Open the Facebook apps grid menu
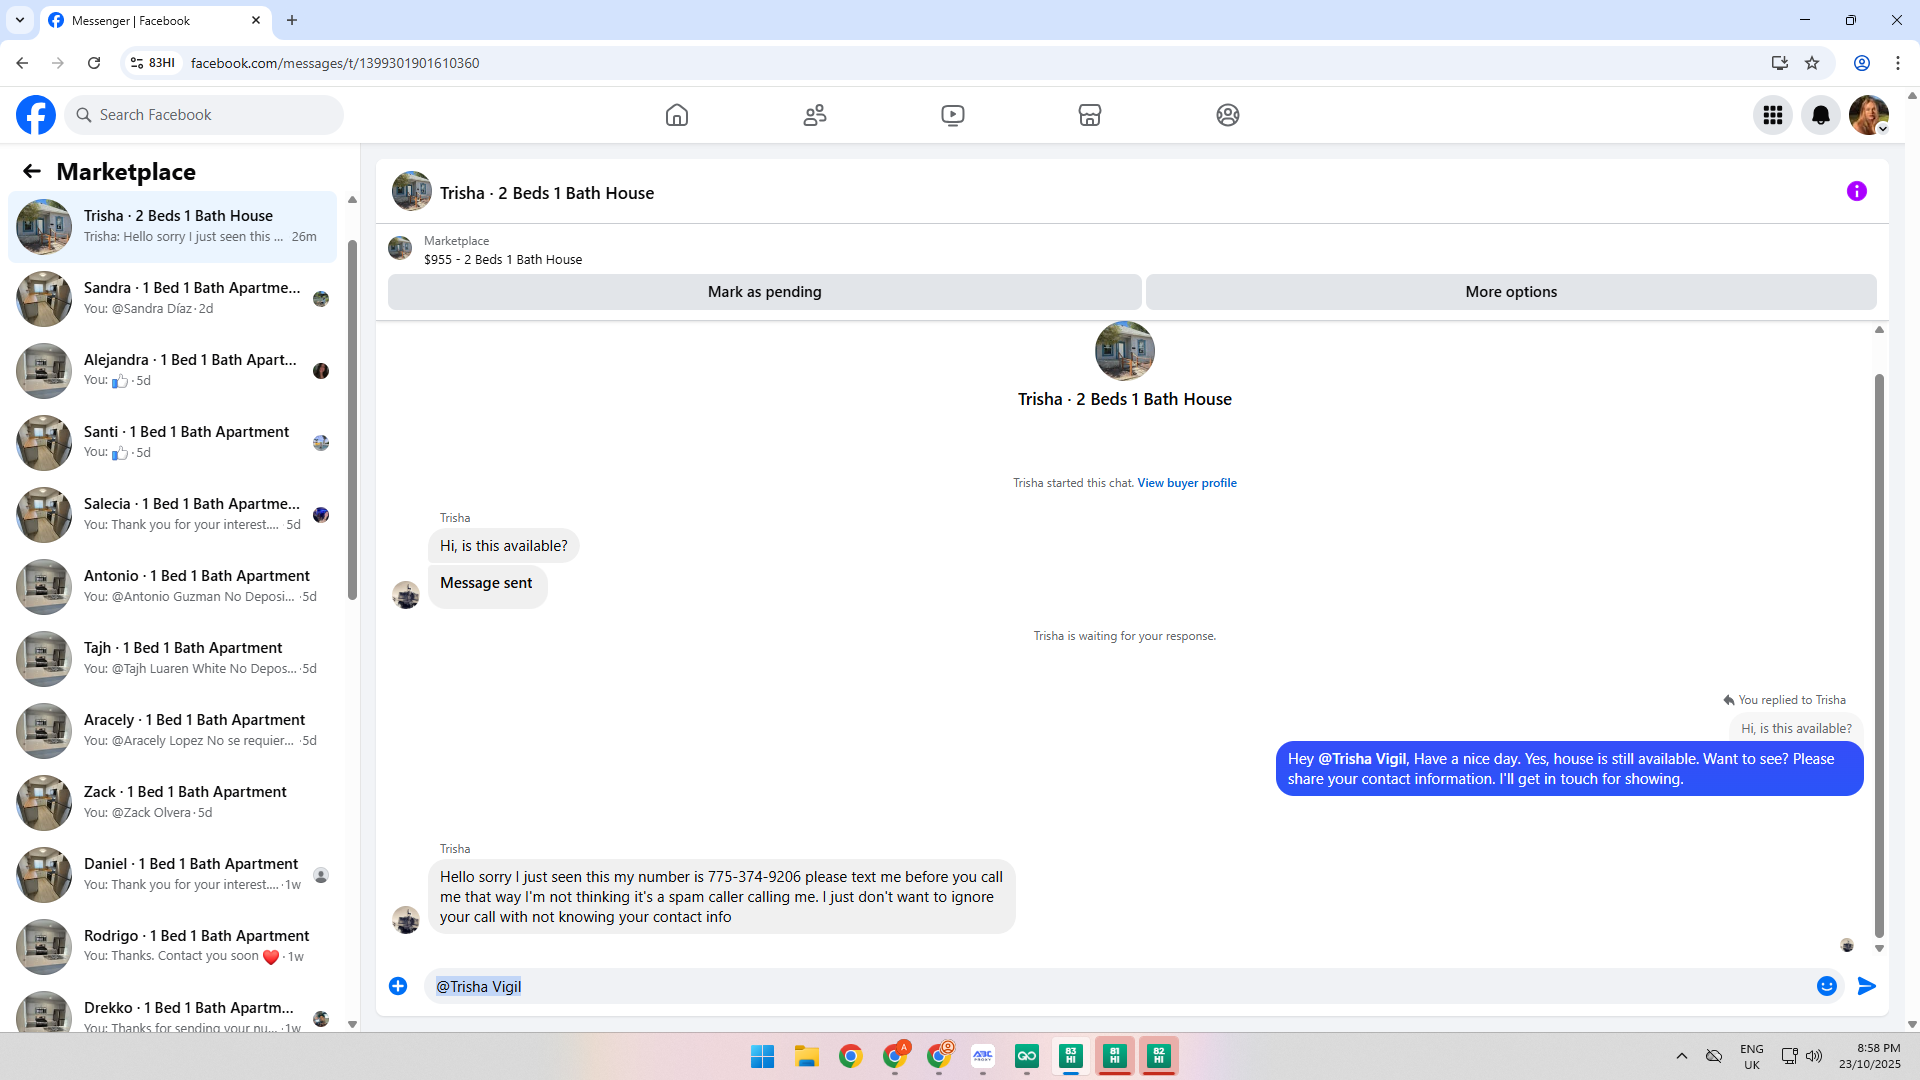Viewport: 1920px width, 1080px height. click(x=1773, y=115)
